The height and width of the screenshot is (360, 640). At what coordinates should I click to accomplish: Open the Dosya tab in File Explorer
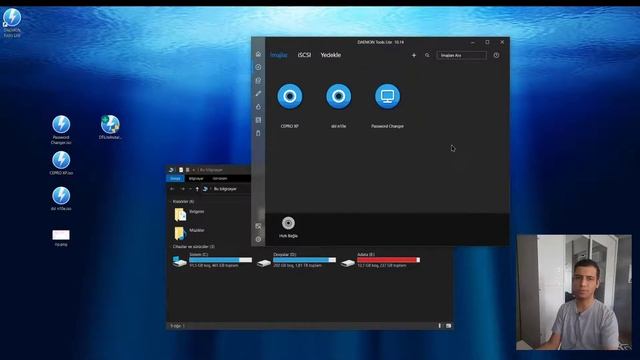point(176,178)
